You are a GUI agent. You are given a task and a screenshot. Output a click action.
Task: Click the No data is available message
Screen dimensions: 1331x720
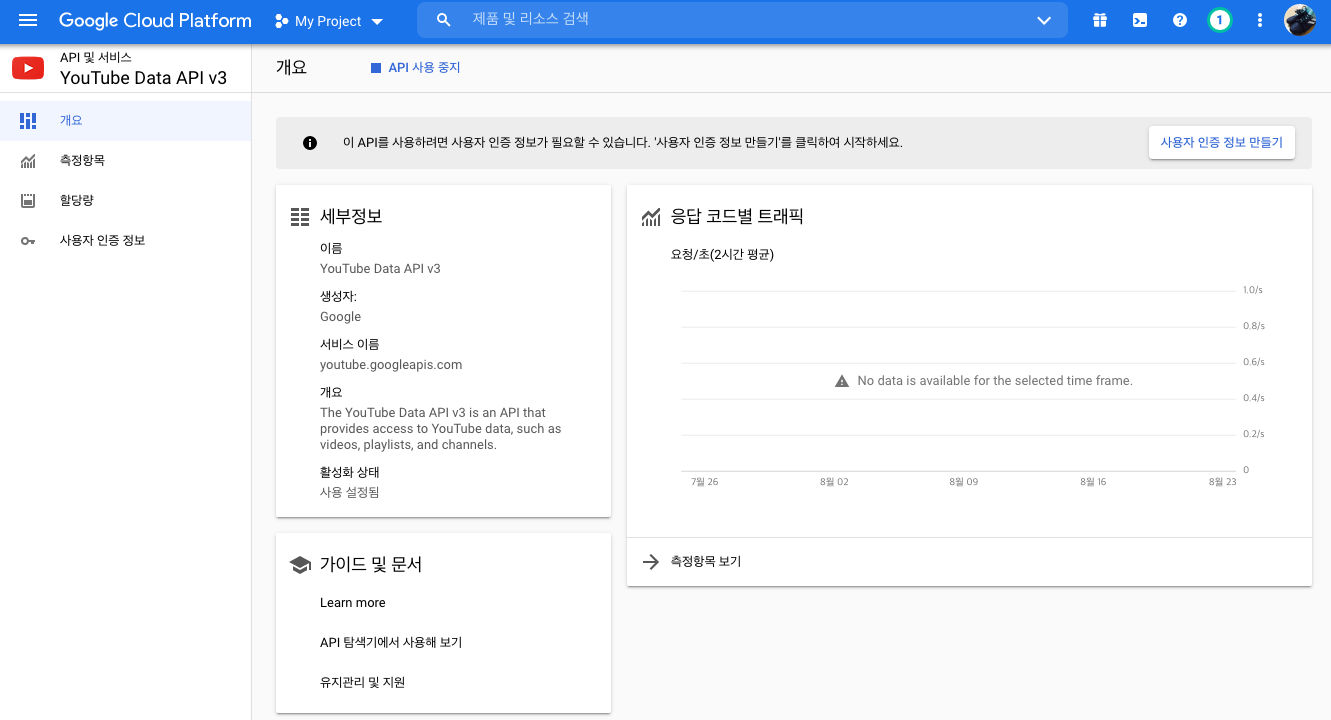click(995, 381)
